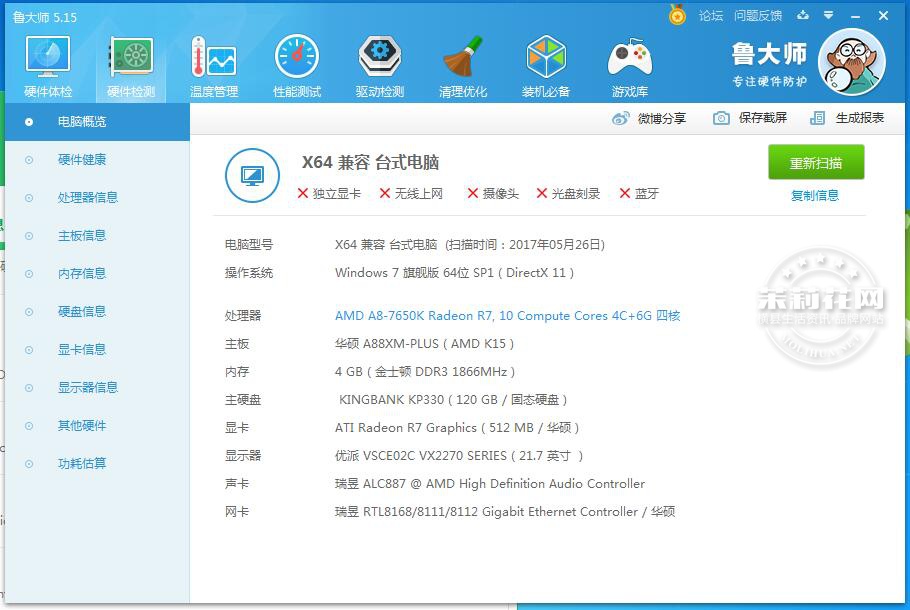
Task: Select 硬件健康 in the sidebar
Action: click(97, 160)
